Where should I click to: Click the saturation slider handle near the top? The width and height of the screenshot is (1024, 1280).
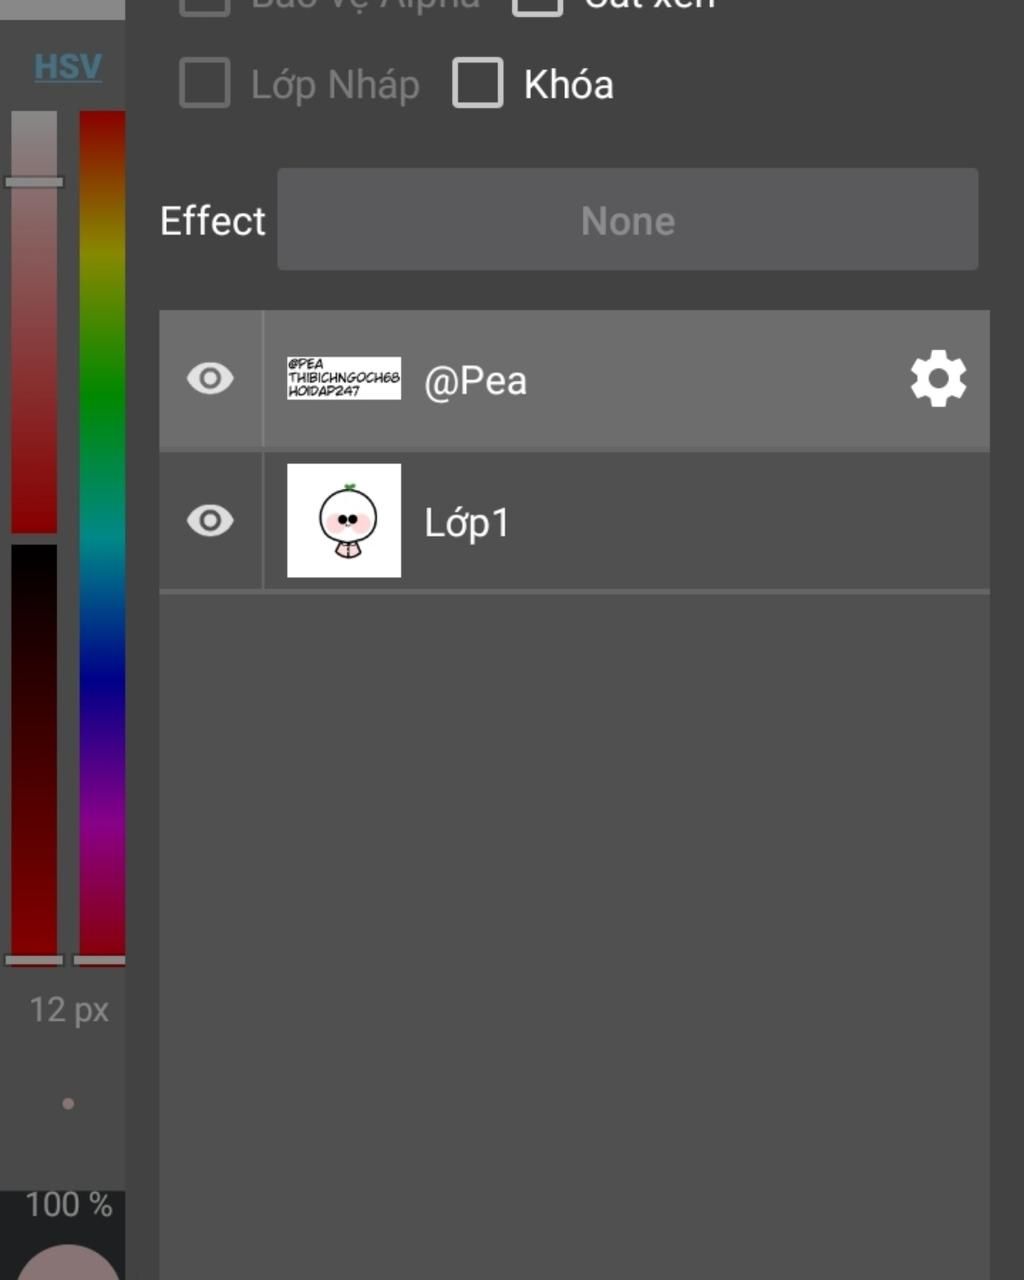click(x=34, y=182)
